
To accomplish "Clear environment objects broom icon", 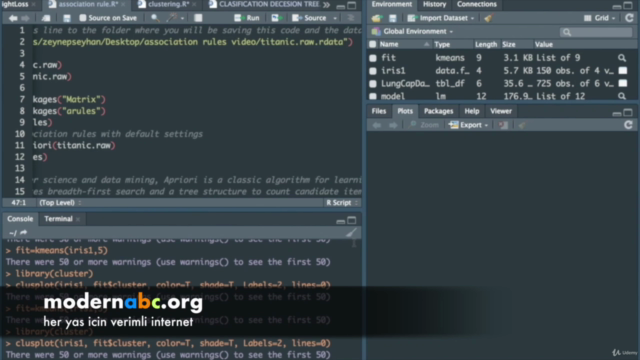I will 489,18.
